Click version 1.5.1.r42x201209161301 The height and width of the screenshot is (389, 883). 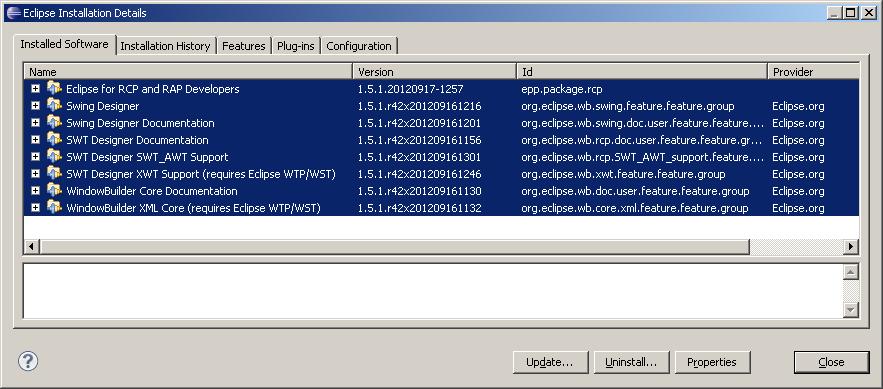point(420,157)
